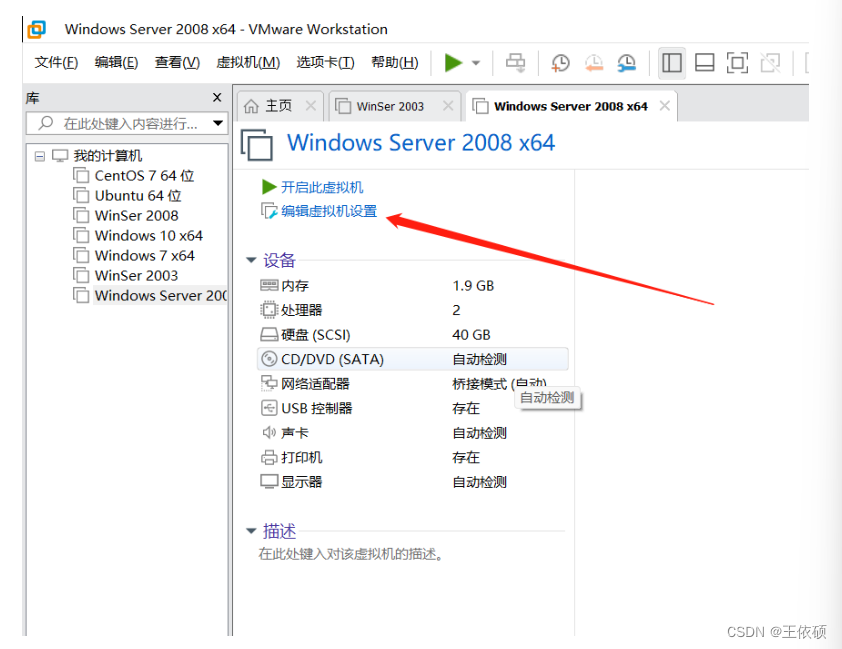Click the USB 控制器 device row
Viewport: 842px width, 649px height.
[x=412, y=409]
